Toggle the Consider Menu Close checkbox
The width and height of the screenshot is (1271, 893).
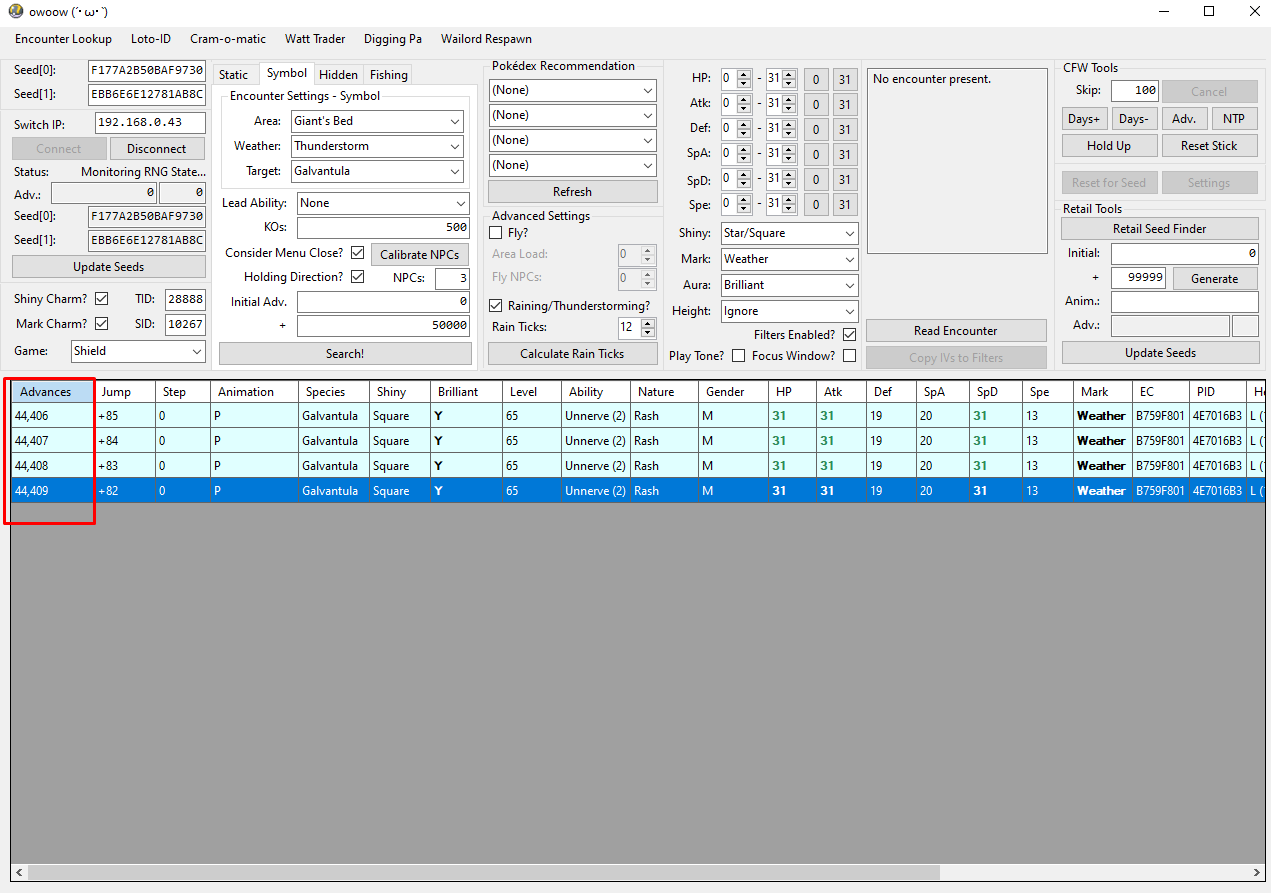point(358,253)
